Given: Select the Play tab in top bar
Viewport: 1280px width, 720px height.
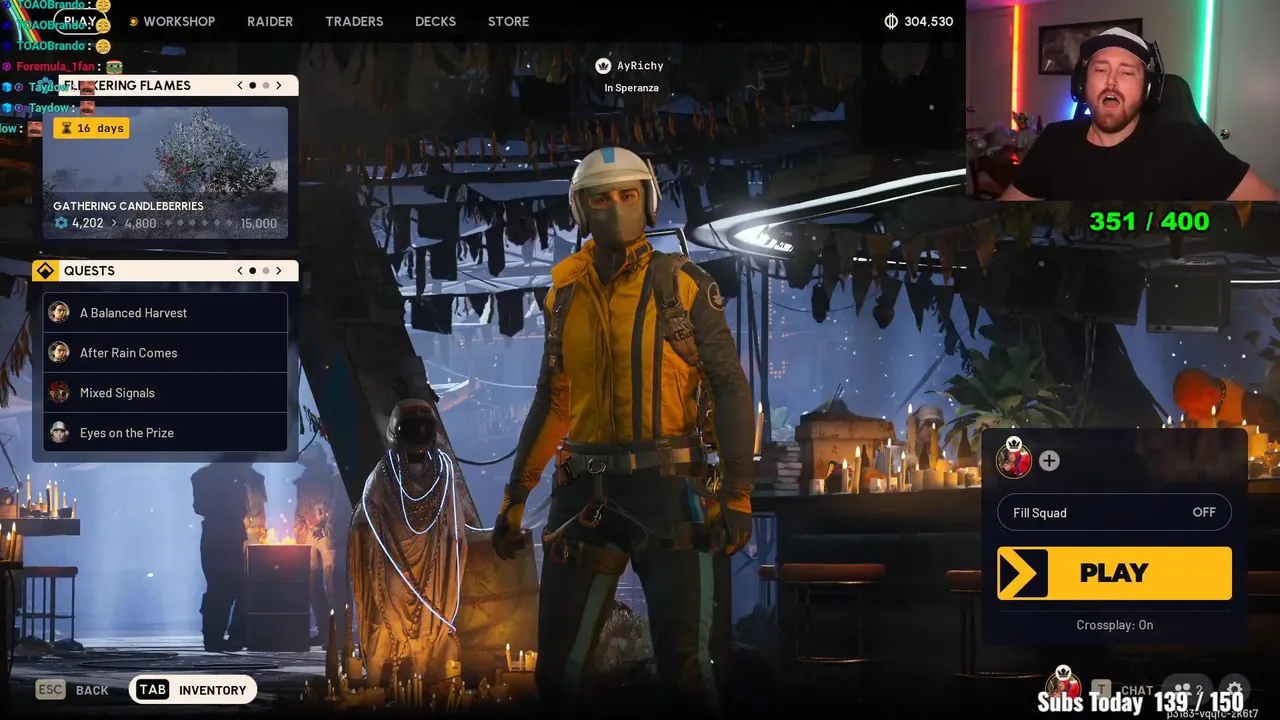Looking at the screenshot, I should coord(80,21).
